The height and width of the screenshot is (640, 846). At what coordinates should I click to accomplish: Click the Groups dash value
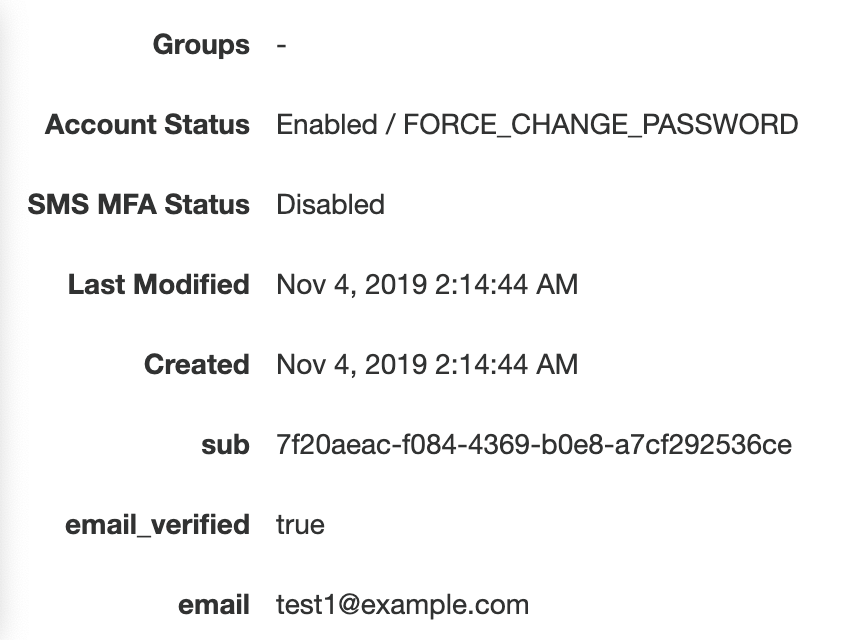point(282,45)
